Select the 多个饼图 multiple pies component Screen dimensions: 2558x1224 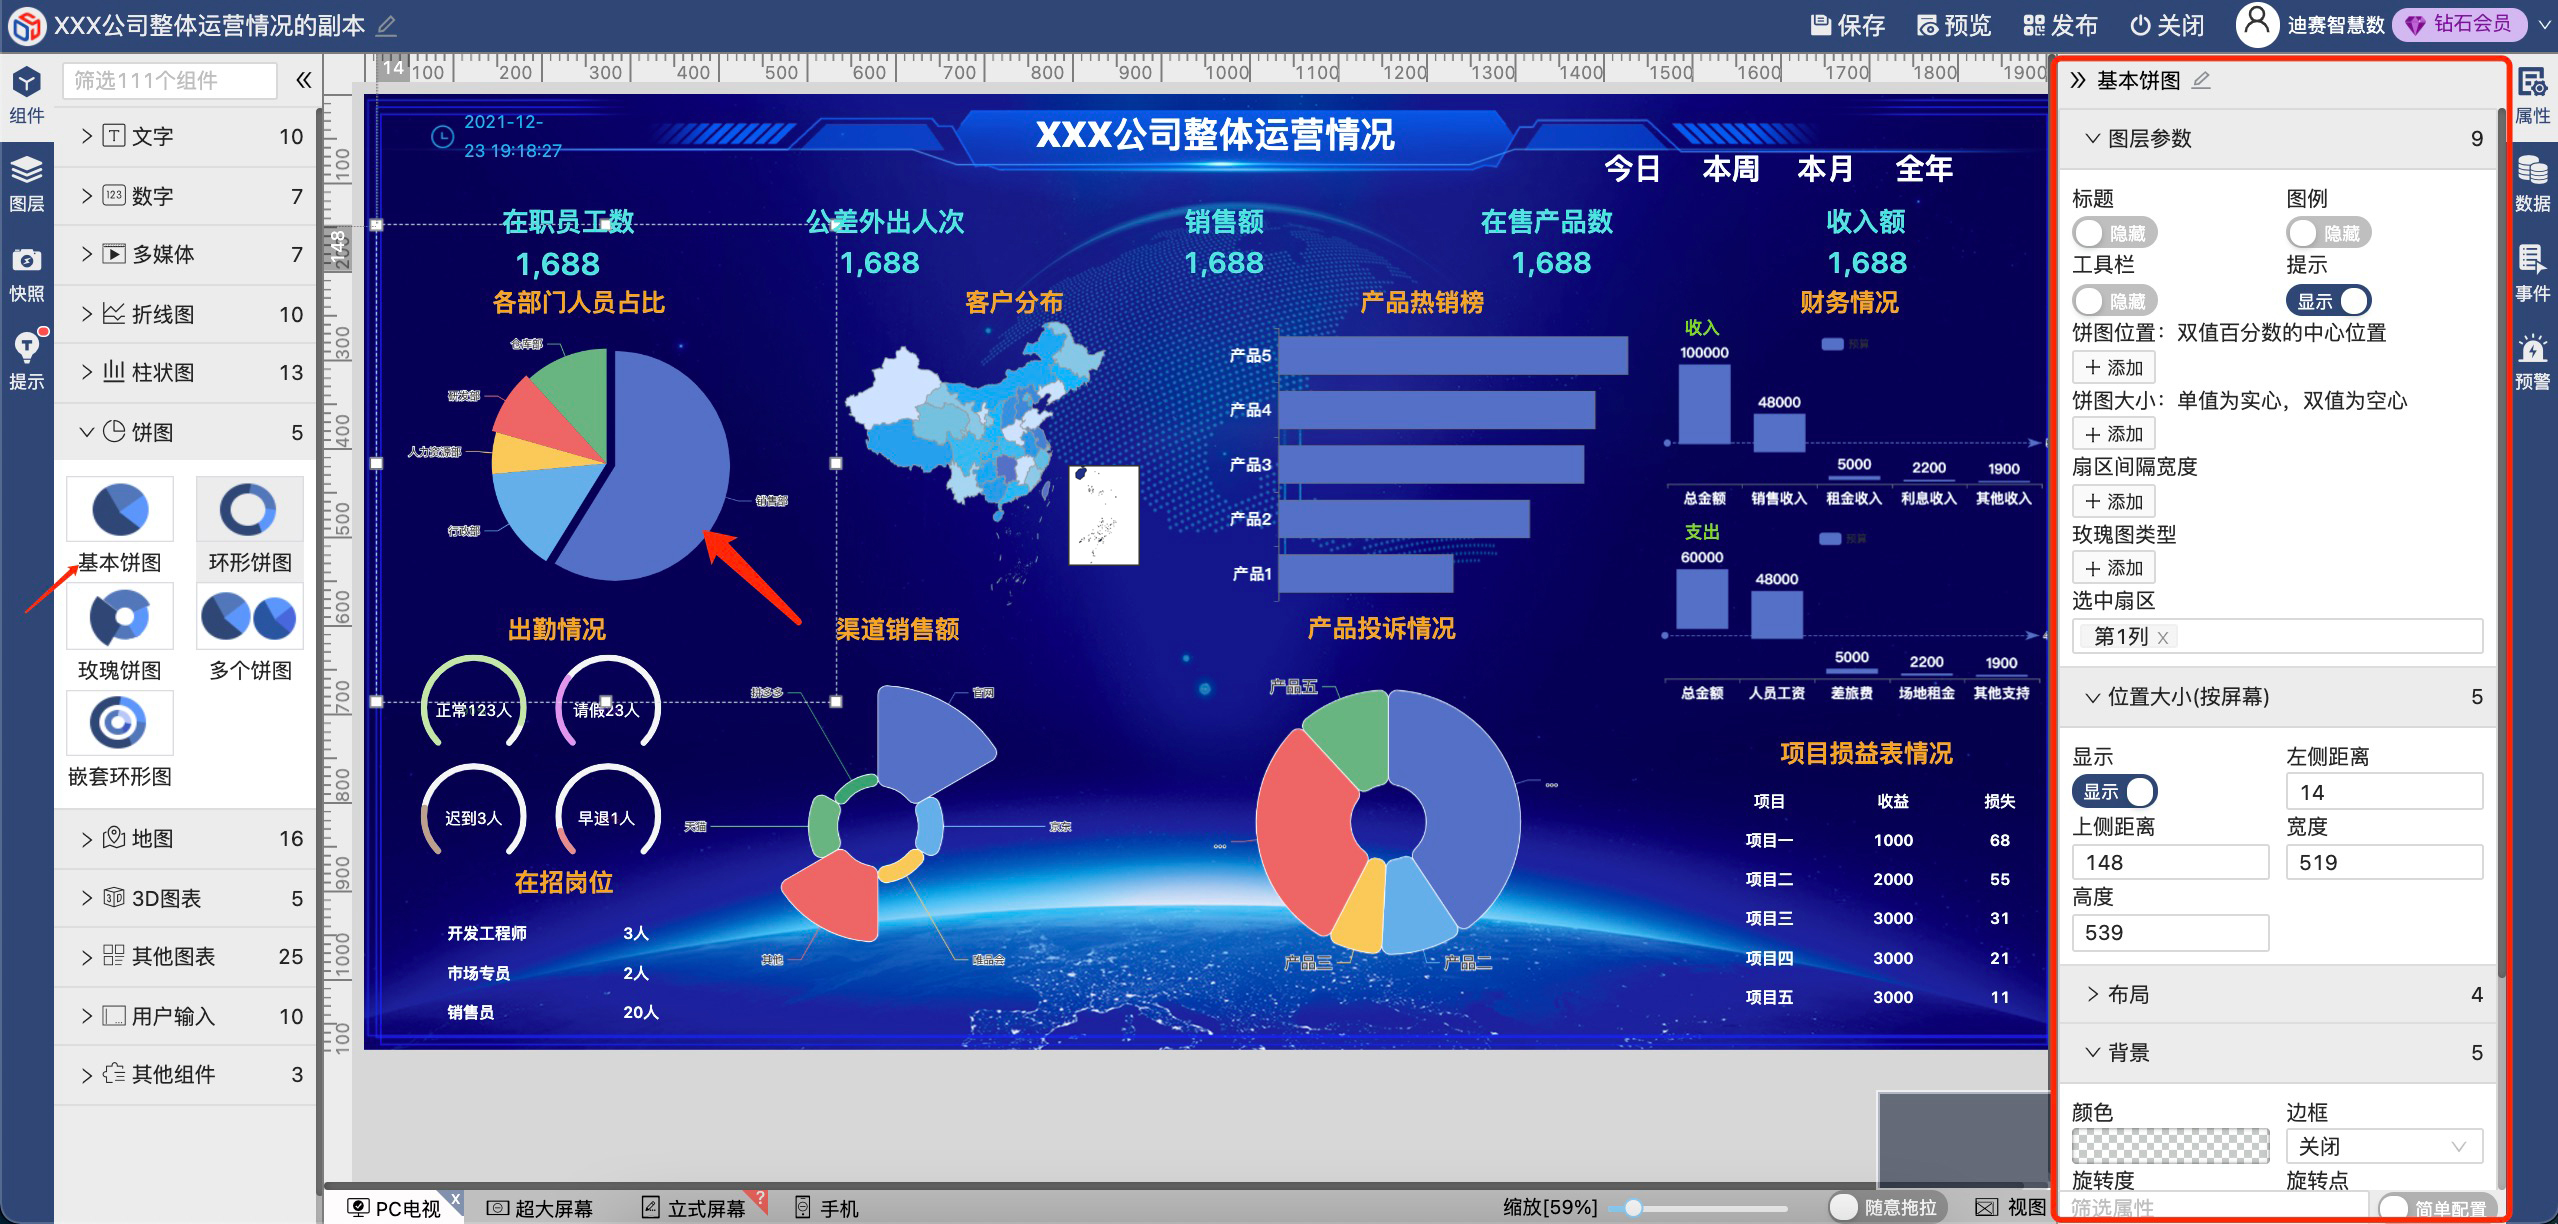tap(250, 633)
